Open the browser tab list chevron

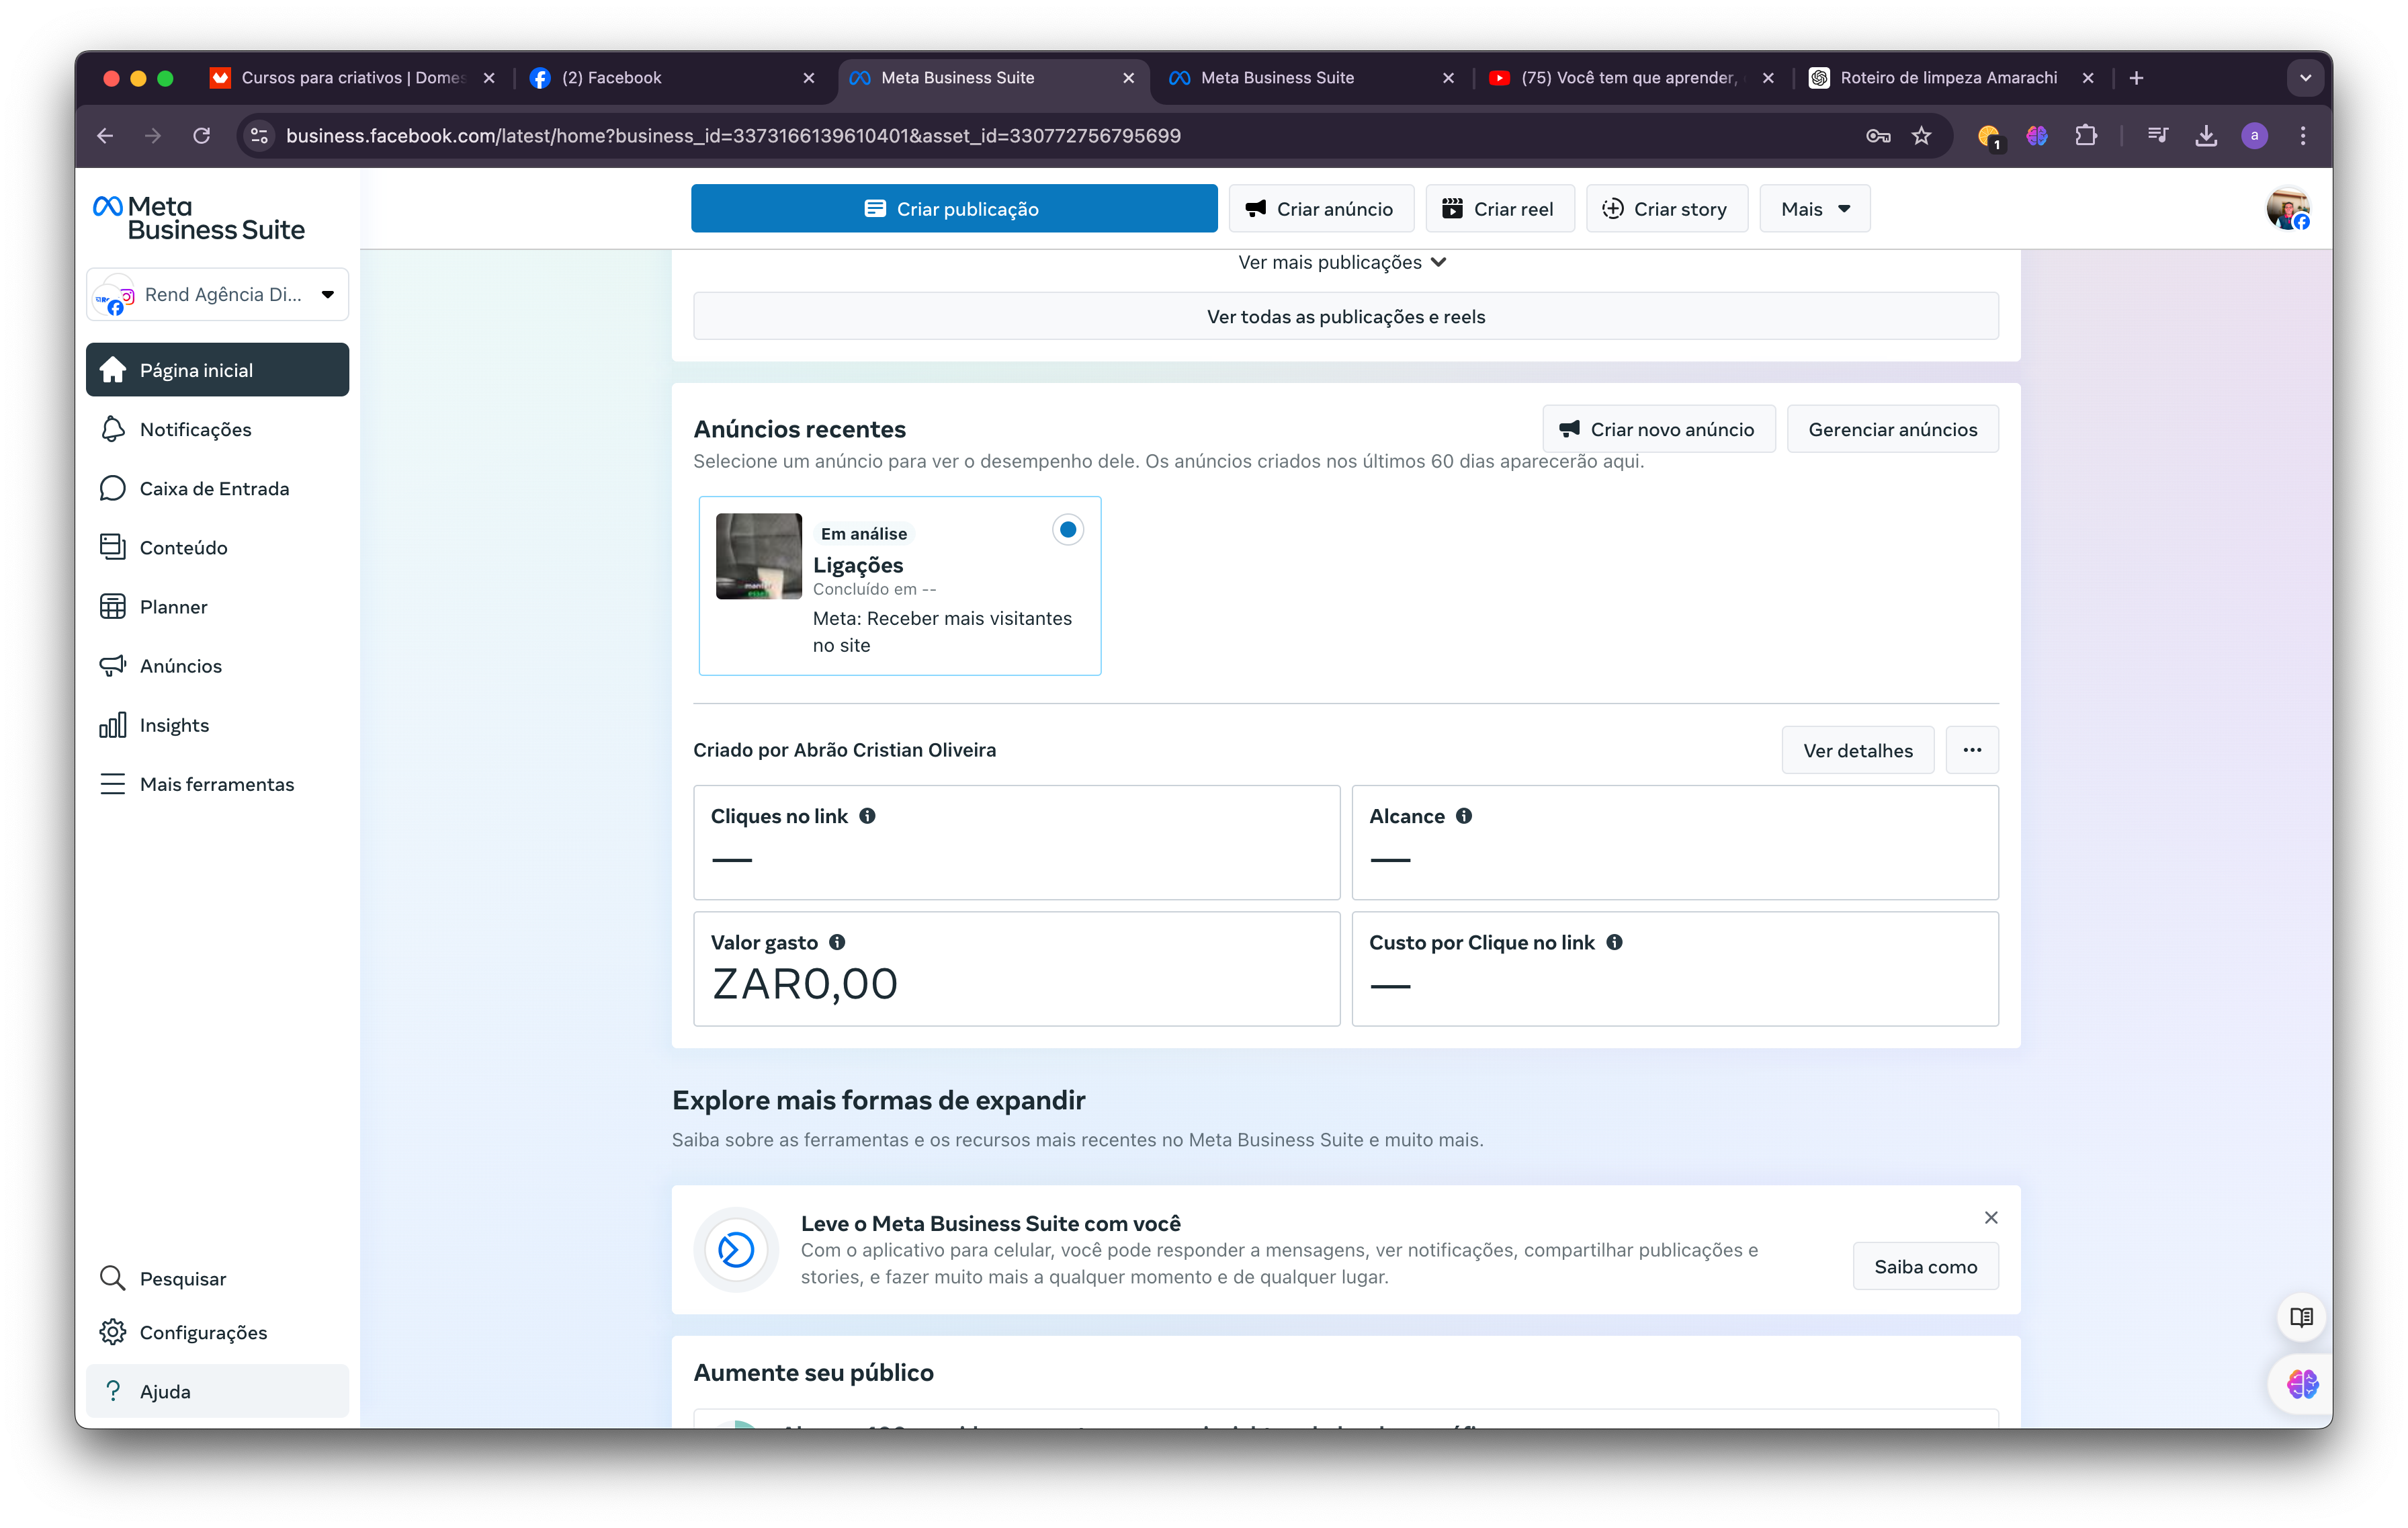tap(2305, 77)
